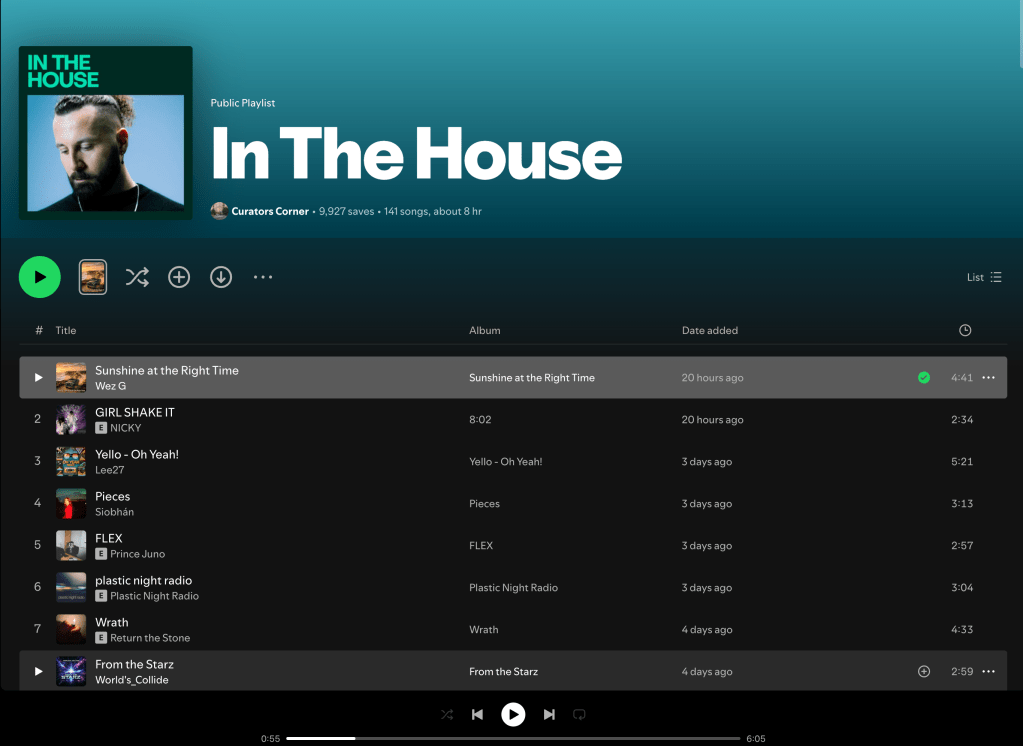Click the Curators Corner avatar

[219, 211]
